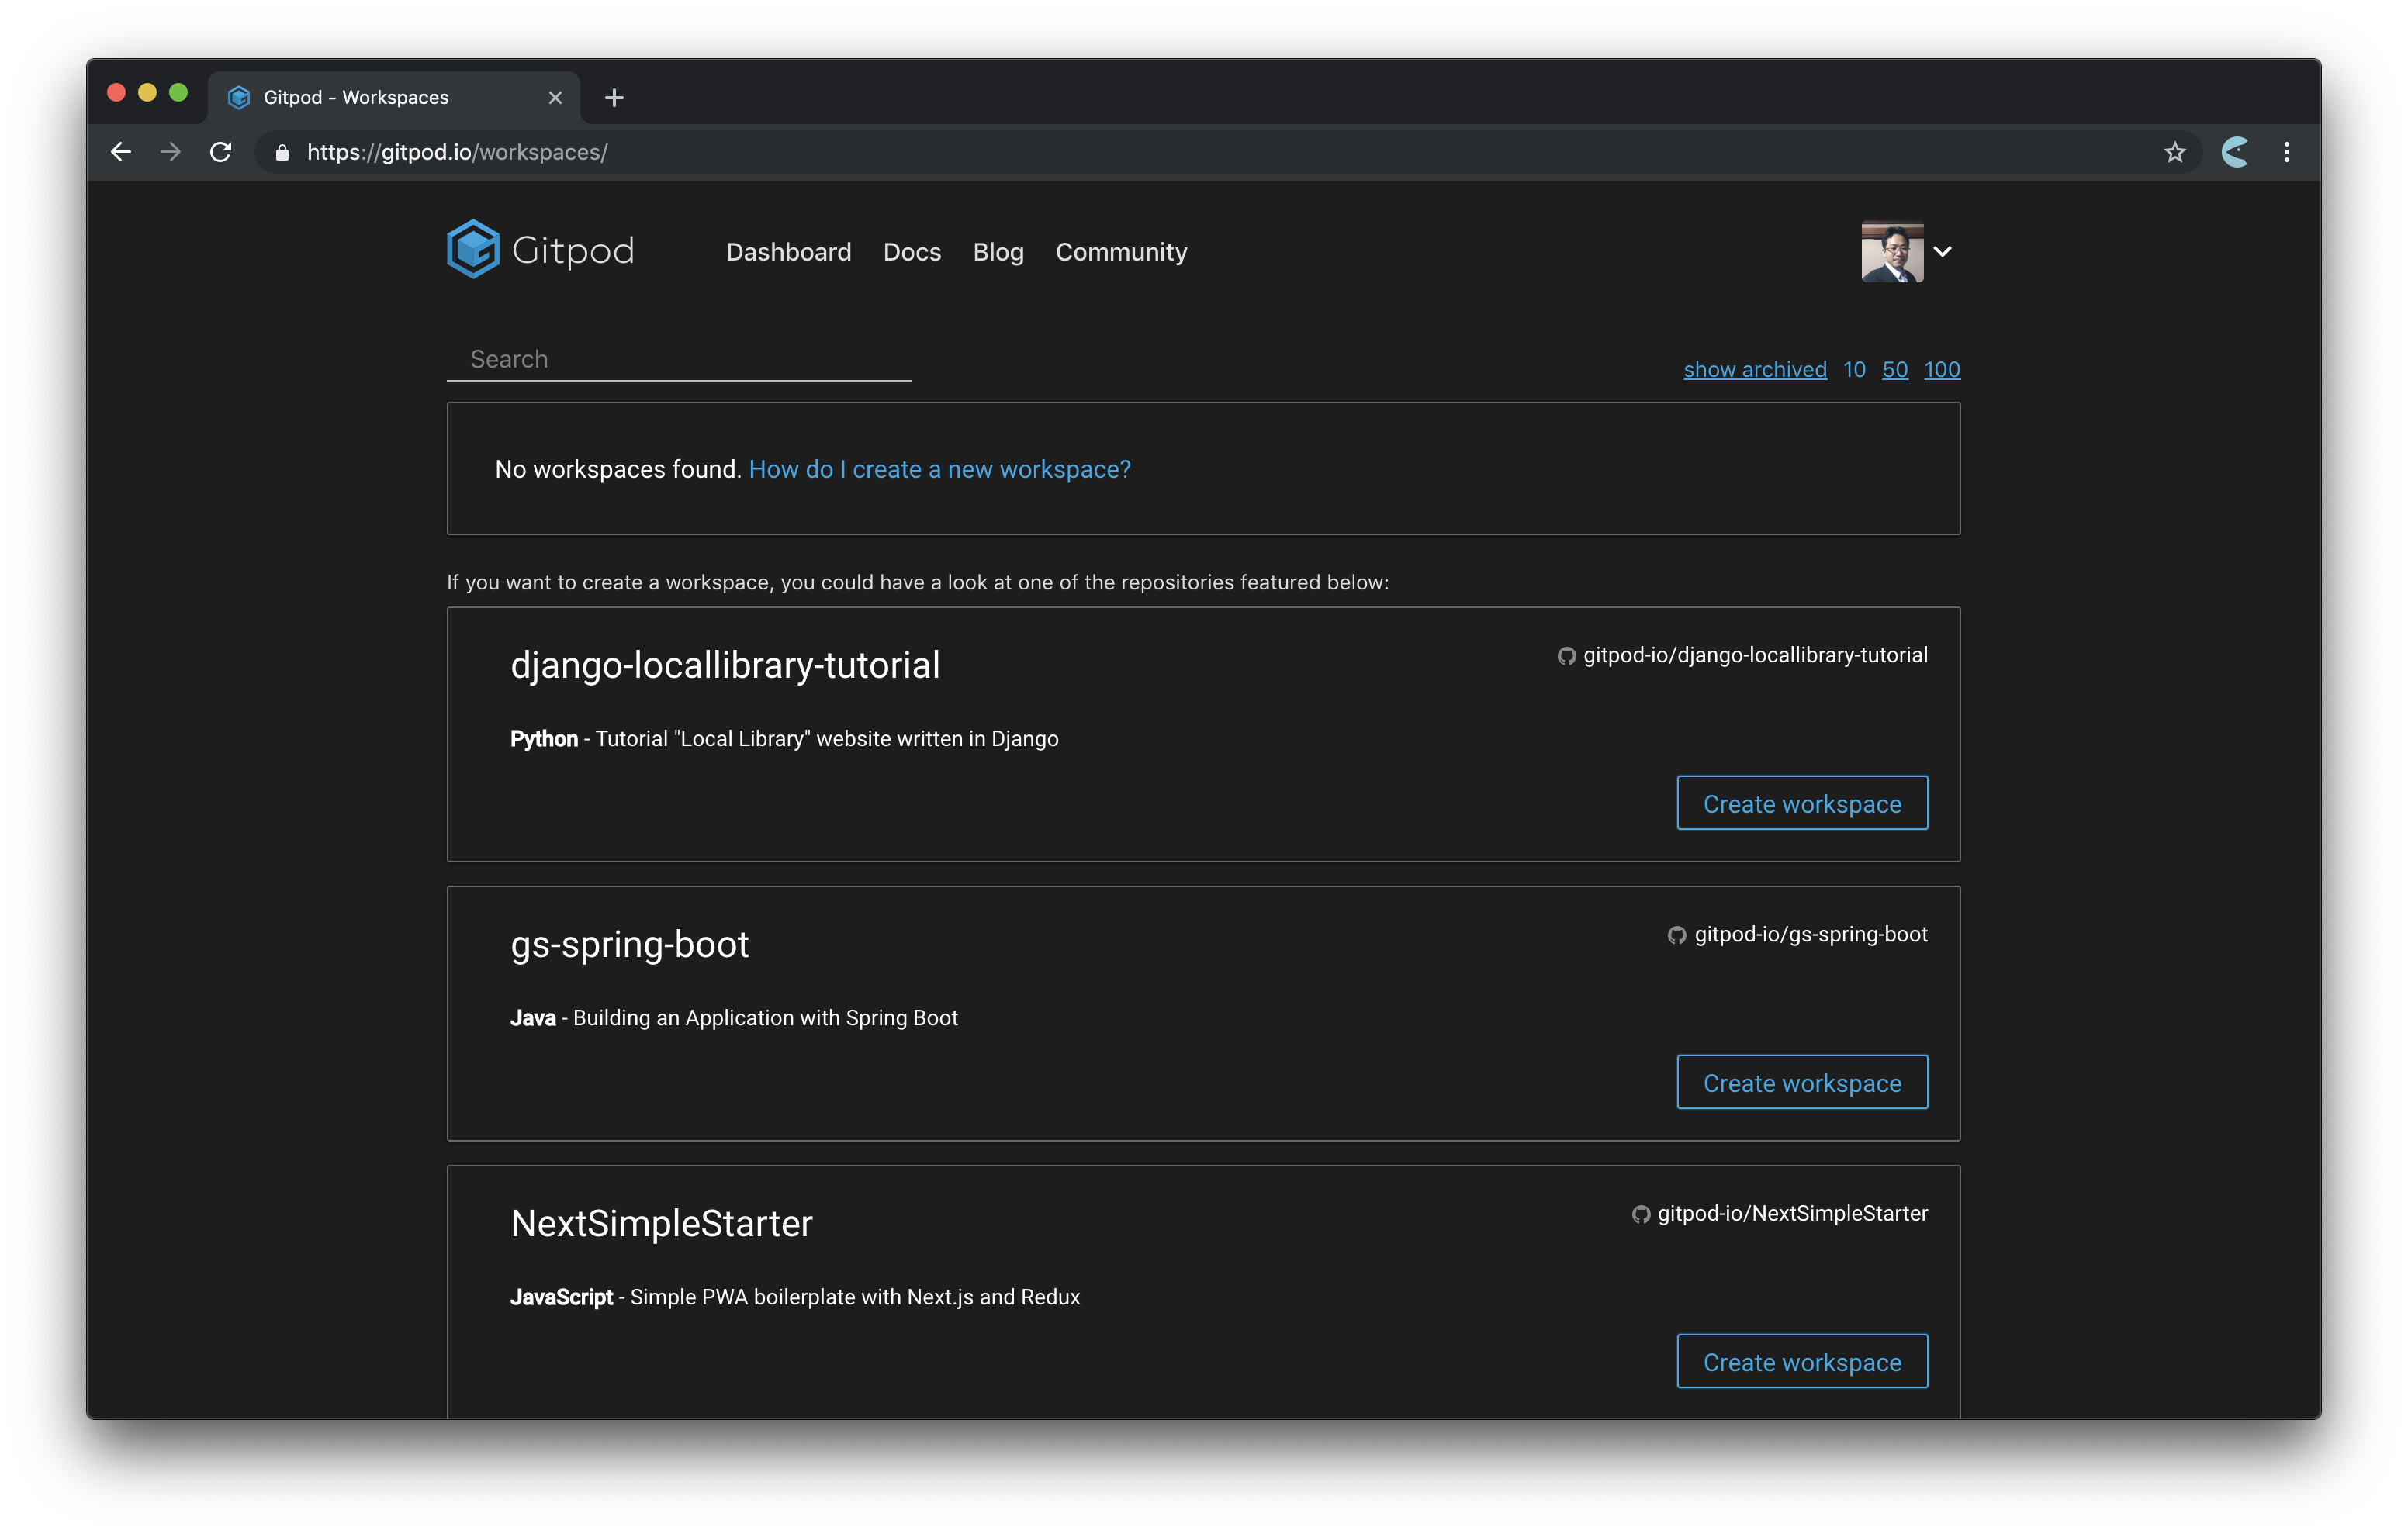2408x1534 pixels.
Task: Open gitpod-io/gs-spring-boot repository link
Action: [1811, 934]
